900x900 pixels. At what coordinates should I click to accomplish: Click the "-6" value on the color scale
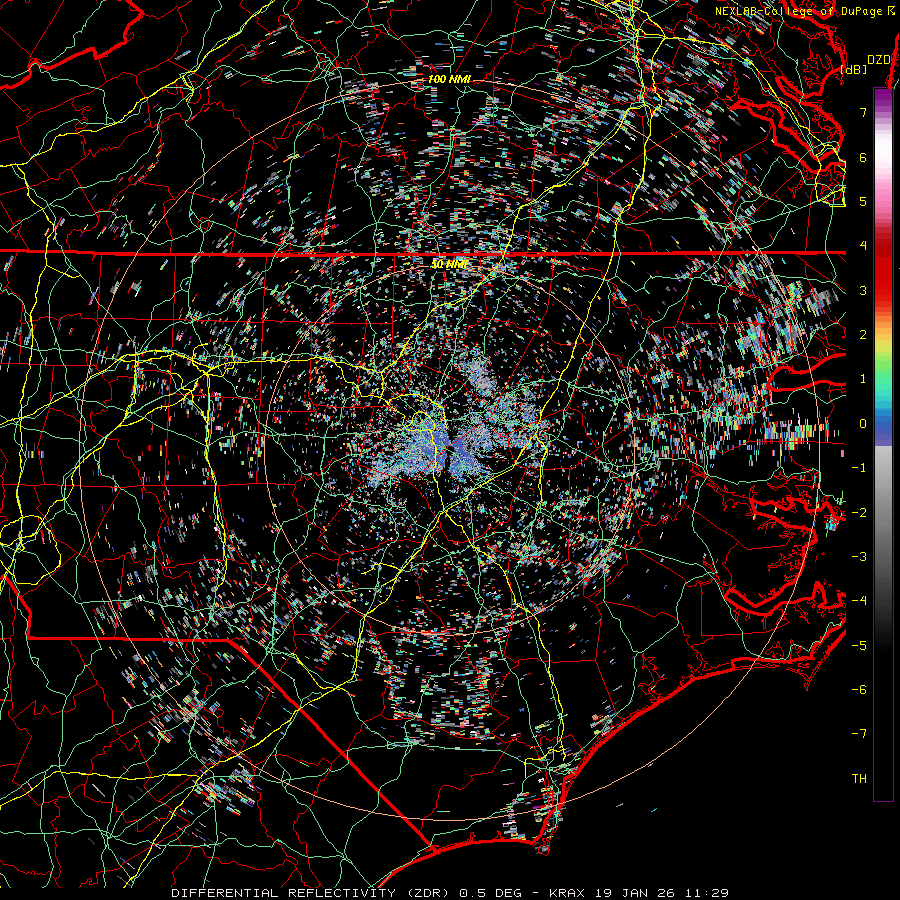coord(859,689)
